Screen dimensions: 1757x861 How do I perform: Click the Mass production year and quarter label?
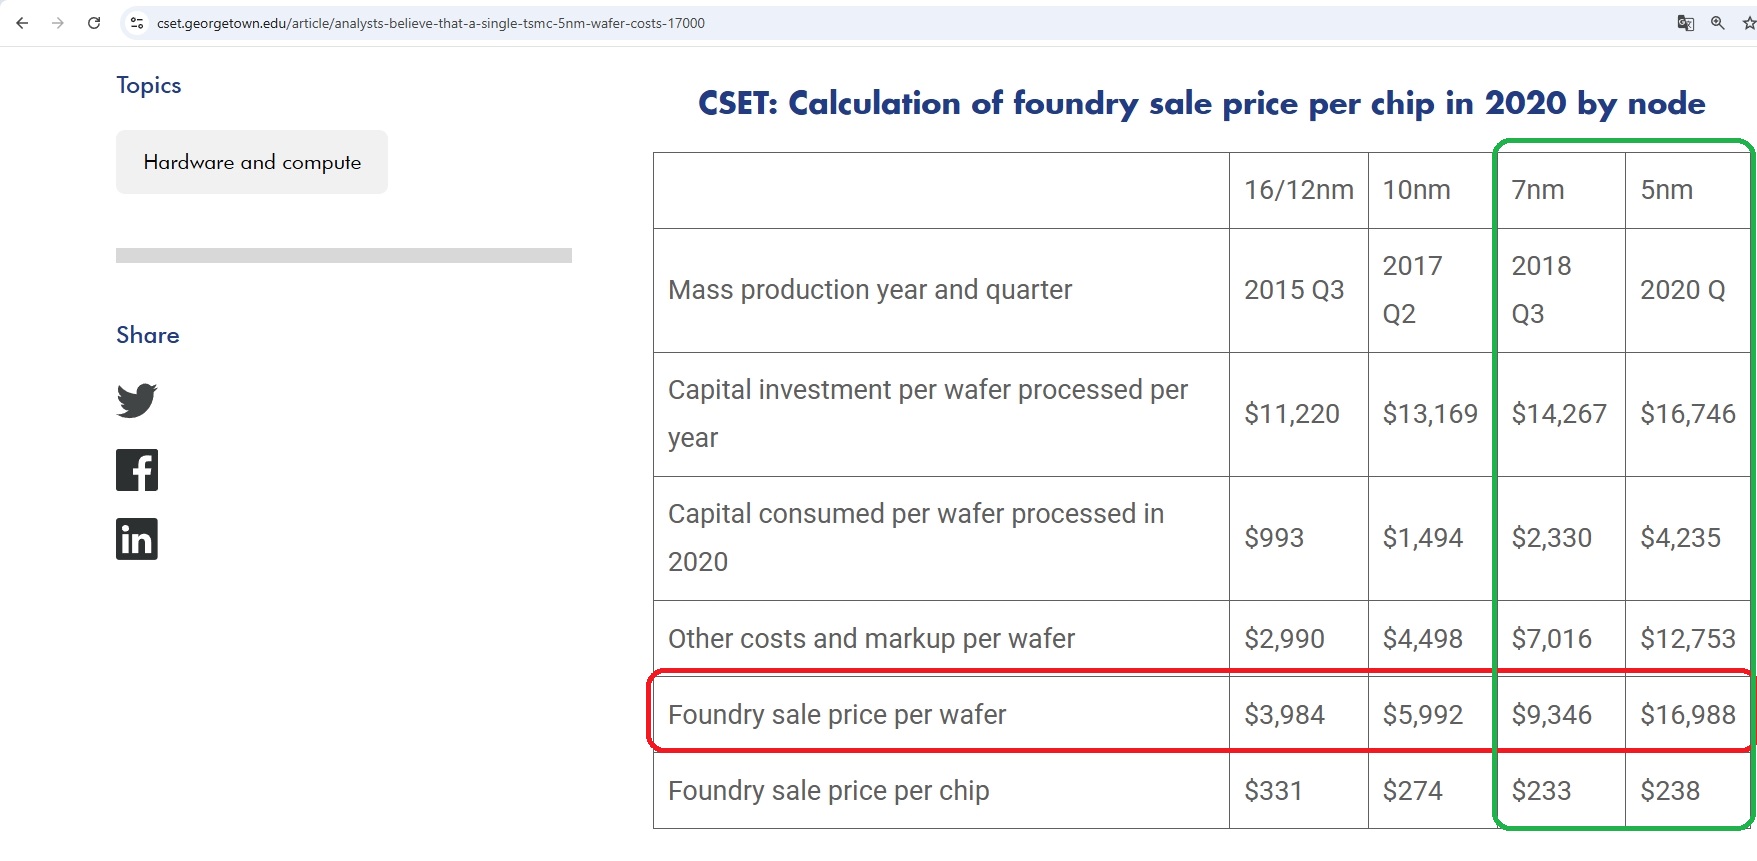pyautogui.click(x=870, y=290)
